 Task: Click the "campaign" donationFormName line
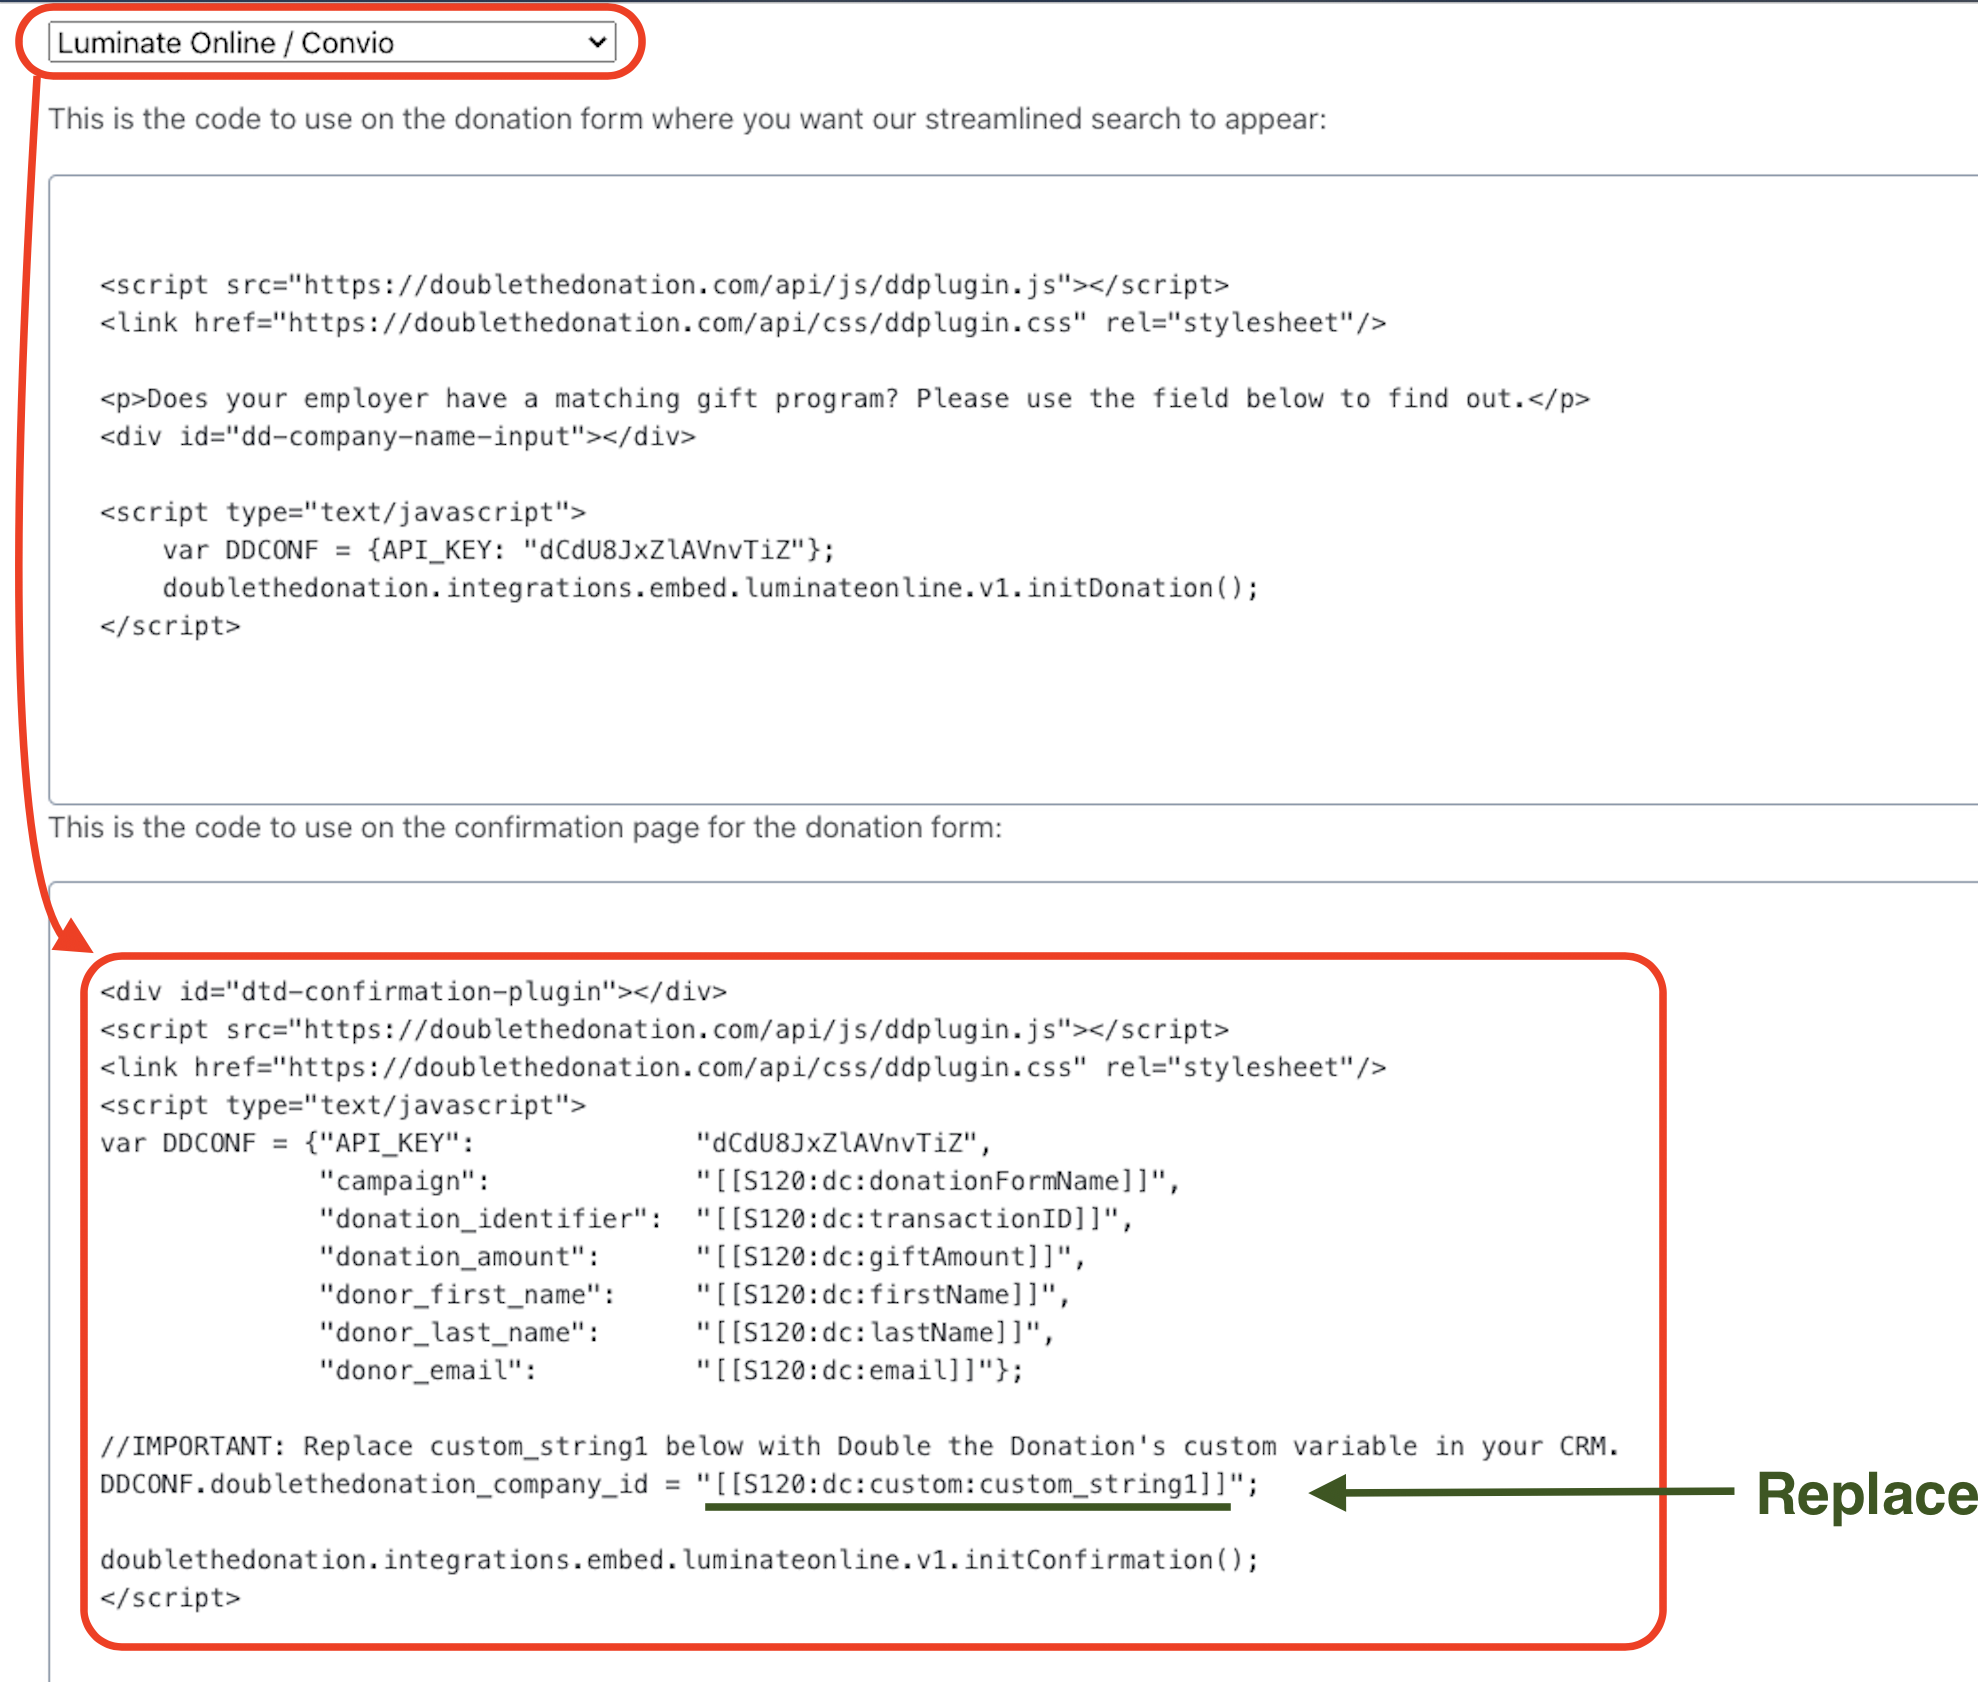pos(748,1181)
